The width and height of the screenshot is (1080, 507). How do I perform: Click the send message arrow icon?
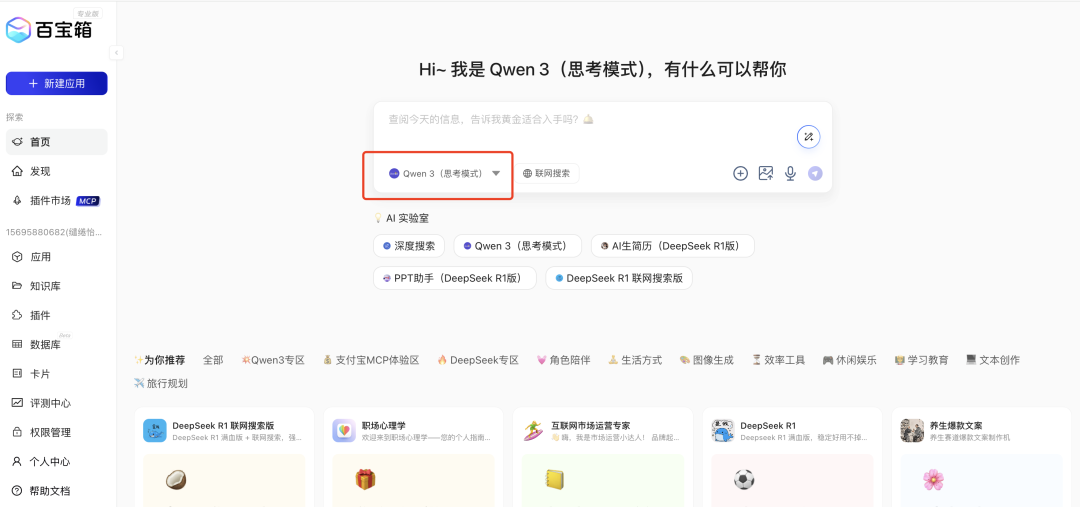click(816, 174)
